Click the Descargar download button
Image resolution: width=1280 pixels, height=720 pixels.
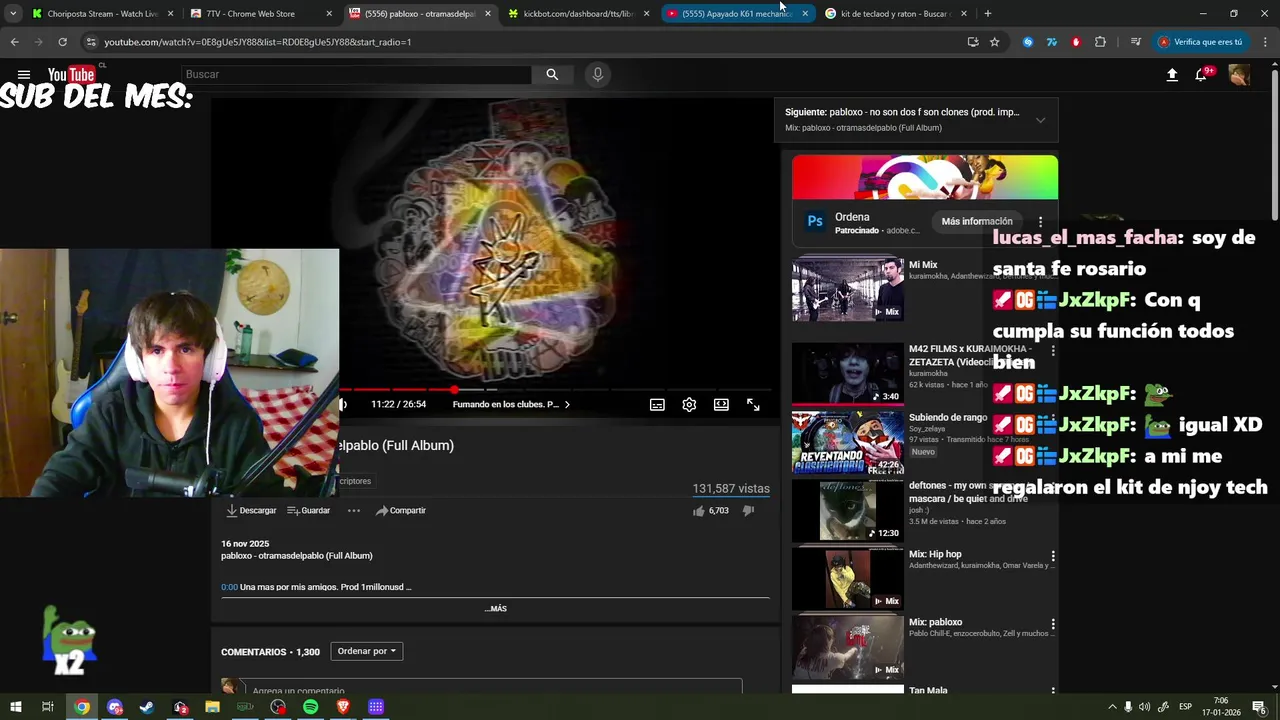point(251,510)
